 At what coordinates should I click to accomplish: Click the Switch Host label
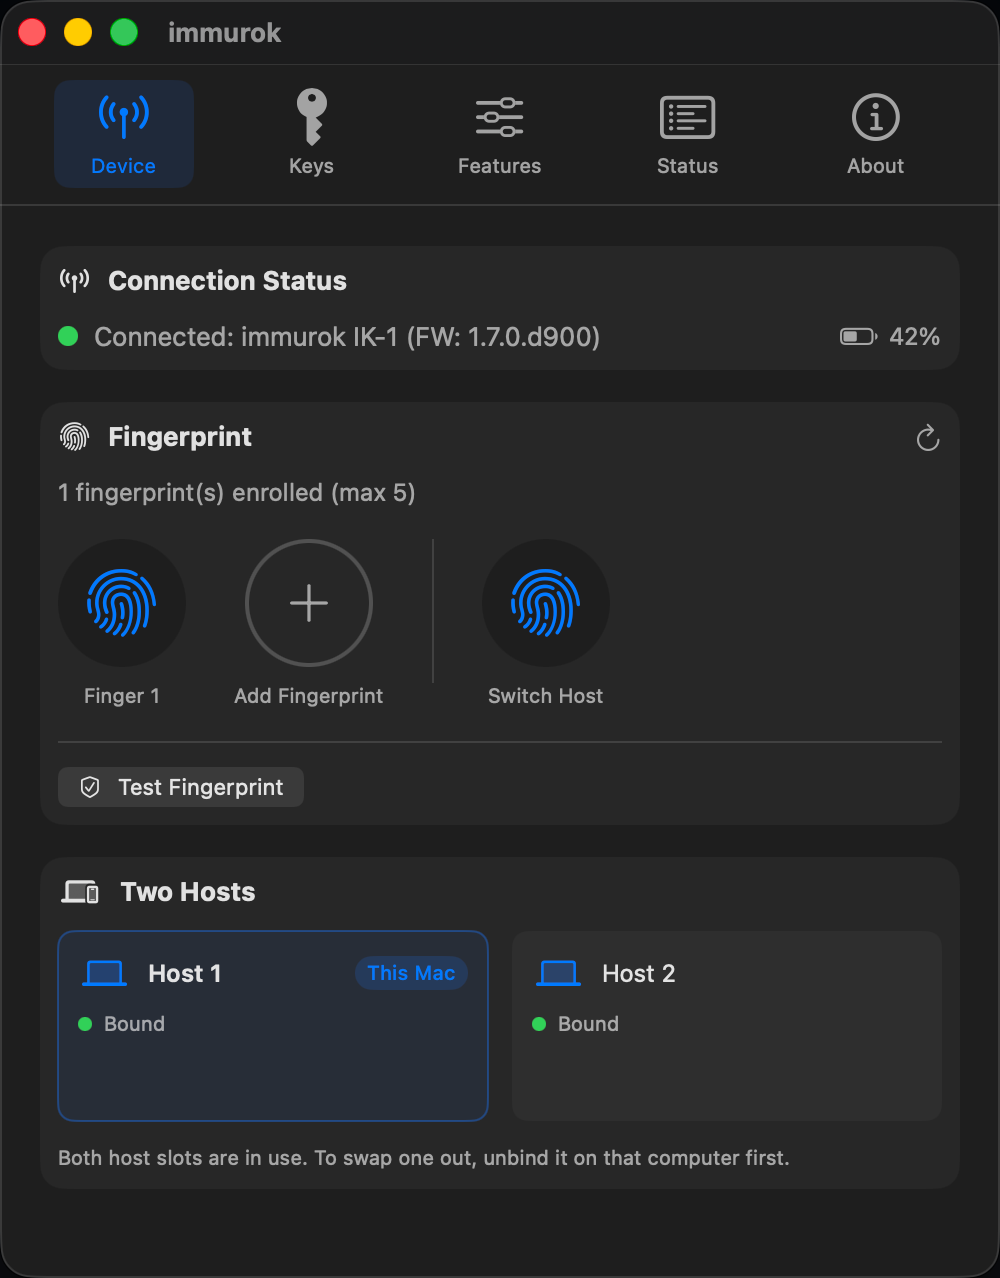click(x=546, y=696)
